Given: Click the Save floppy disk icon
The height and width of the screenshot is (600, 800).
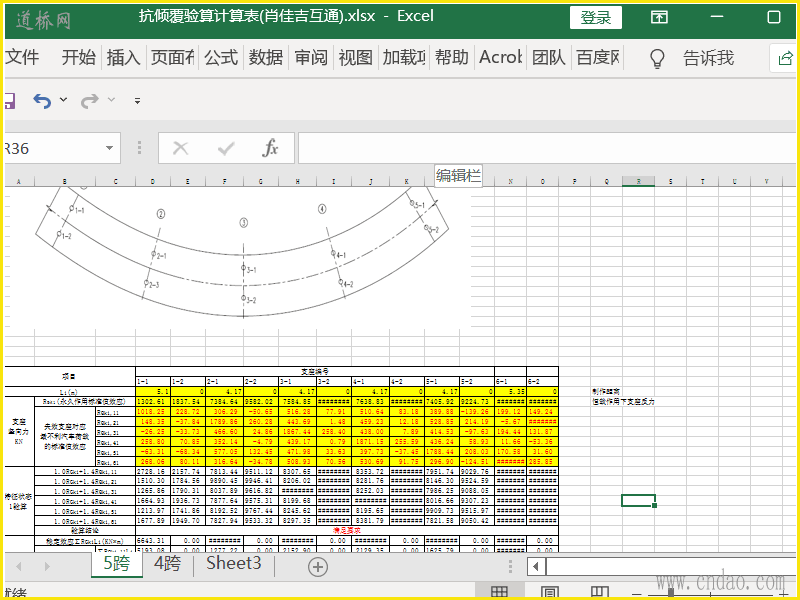Looking at the screenshot, I should (8, 100).
